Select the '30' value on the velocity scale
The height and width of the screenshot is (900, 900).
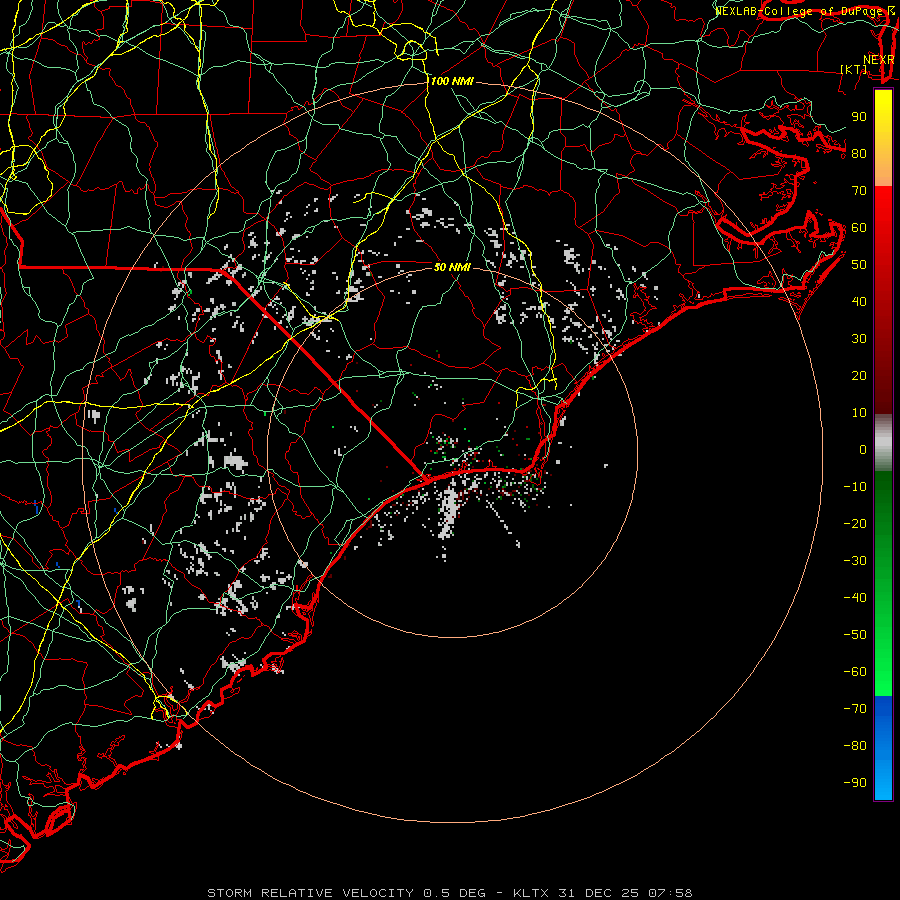[x=859, y=339]
